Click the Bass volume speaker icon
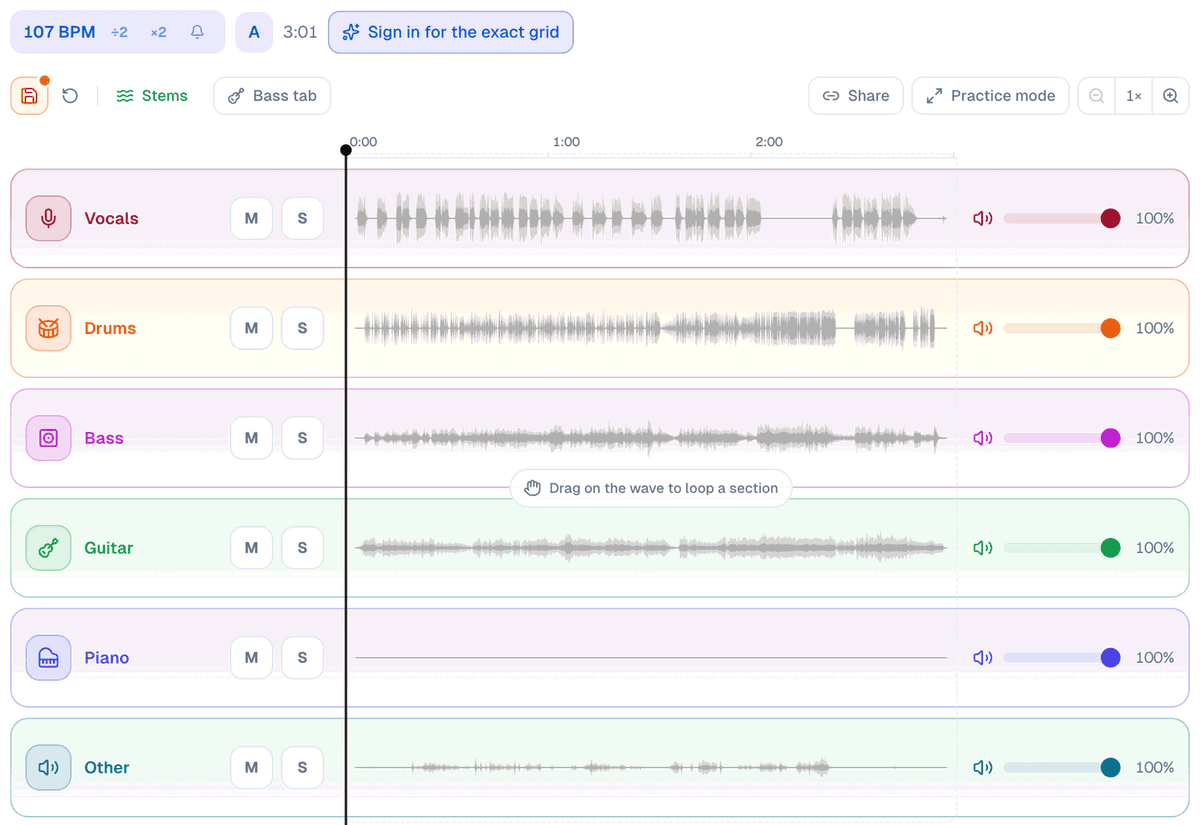This screenshot has height=825, width=1200. [983, 438]
